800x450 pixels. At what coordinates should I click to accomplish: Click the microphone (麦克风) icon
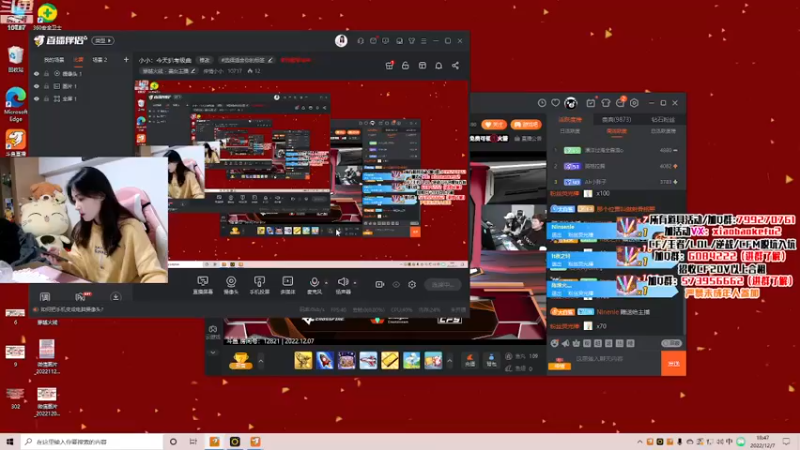(x=314, y=285)
